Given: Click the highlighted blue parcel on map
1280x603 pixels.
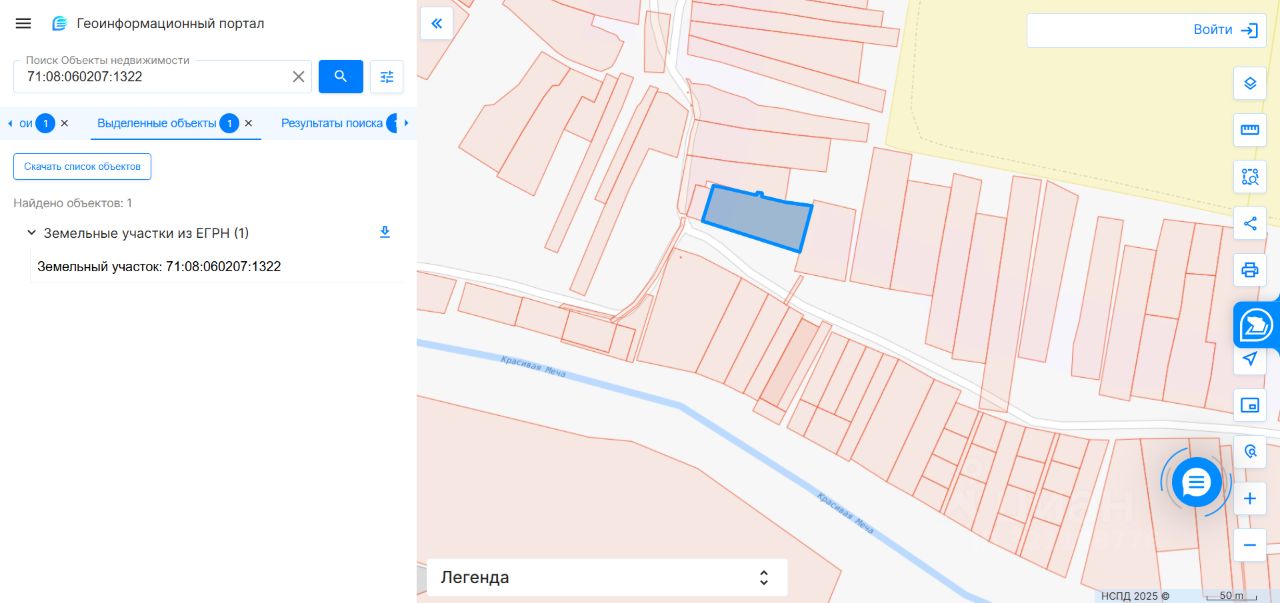Looking at the screenshot, I should tap(757, 219).
